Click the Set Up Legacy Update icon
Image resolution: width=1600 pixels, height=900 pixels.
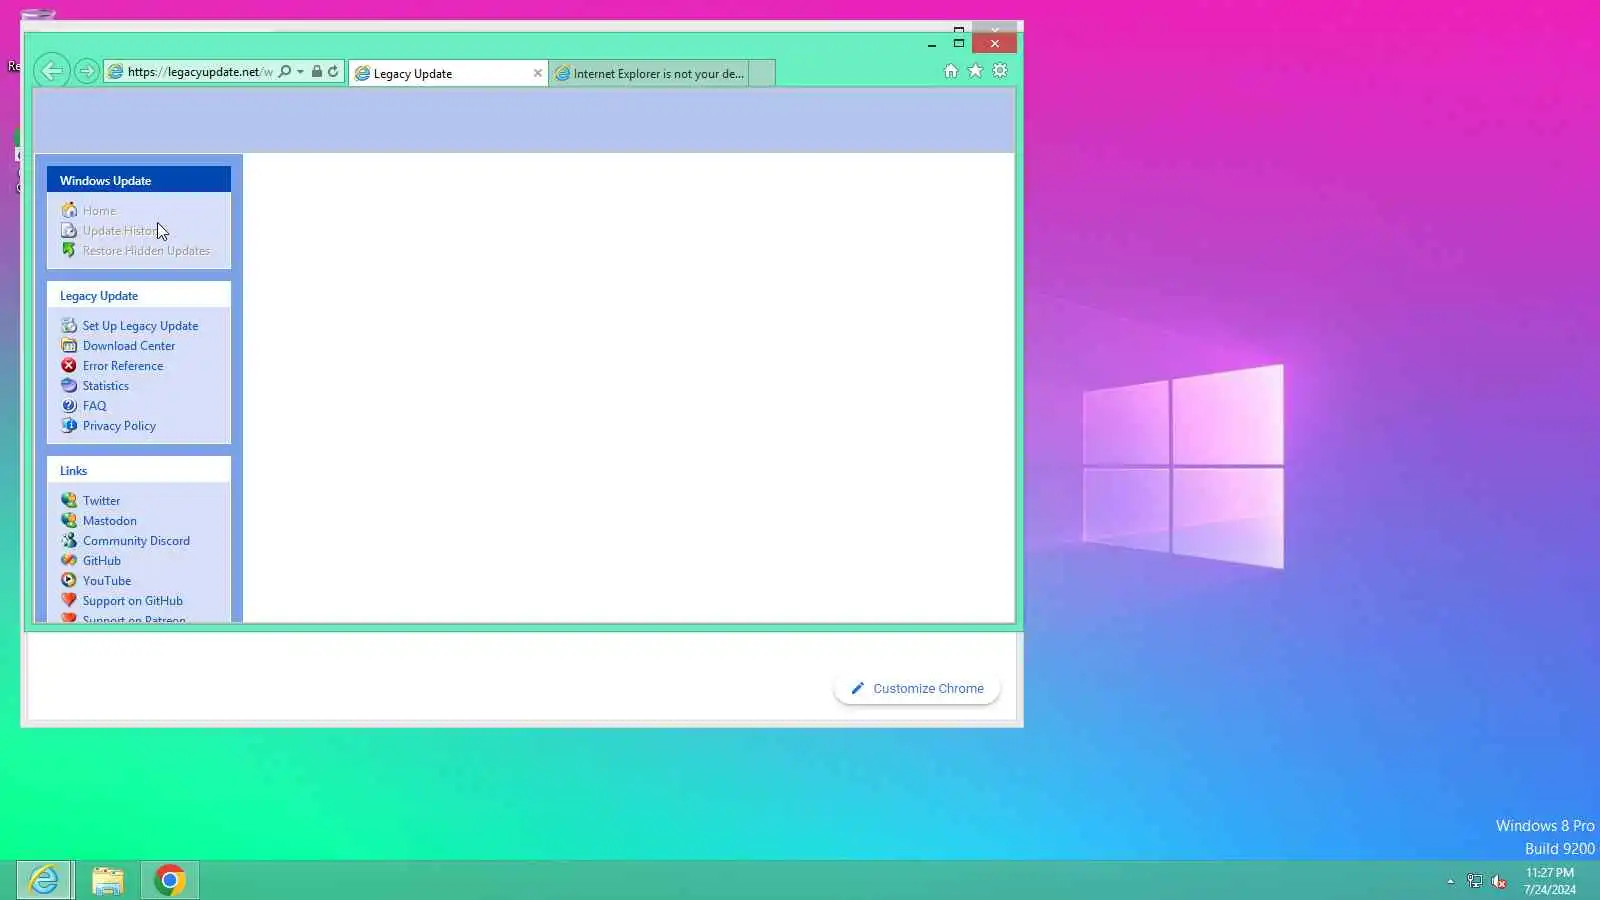[69, 325]
